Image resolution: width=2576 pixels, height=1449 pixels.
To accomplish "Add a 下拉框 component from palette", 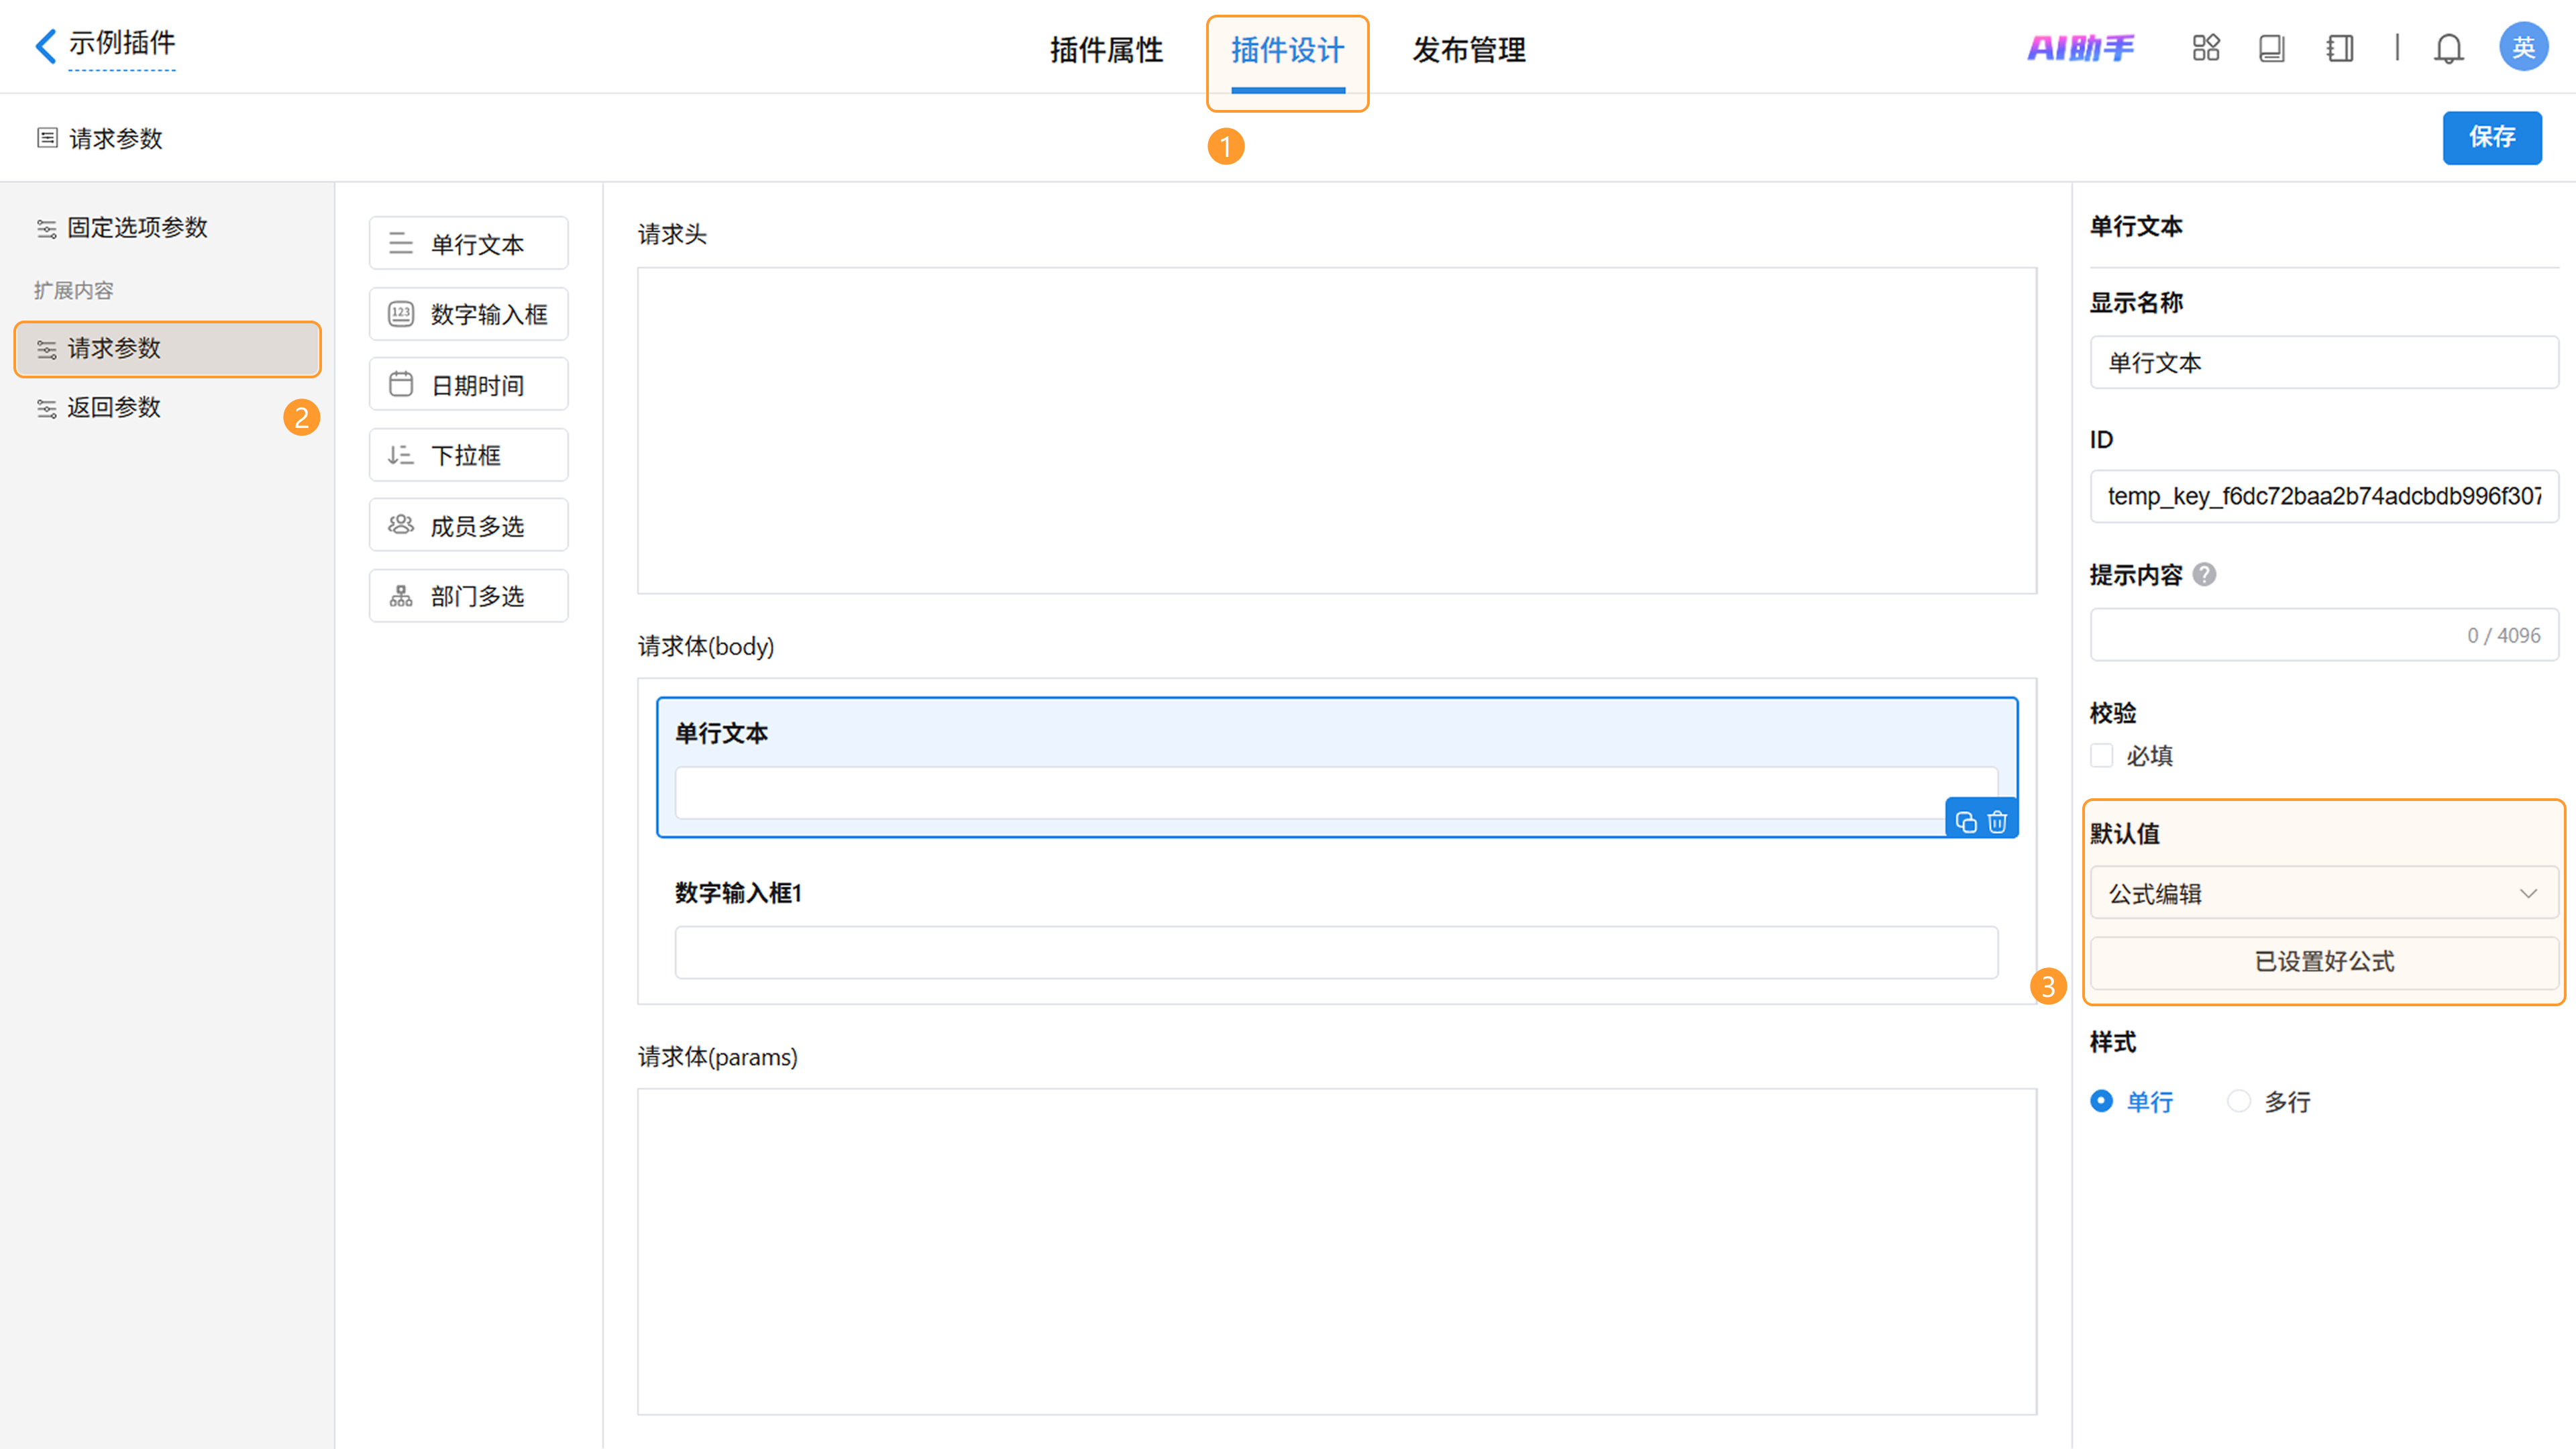I will coord(468,455).
